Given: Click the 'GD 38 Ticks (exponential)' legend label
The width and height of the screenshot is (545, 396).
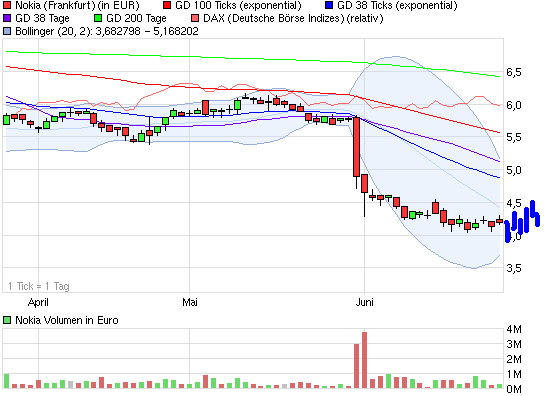Looking at the screenshot, I should tap(397, 6).
